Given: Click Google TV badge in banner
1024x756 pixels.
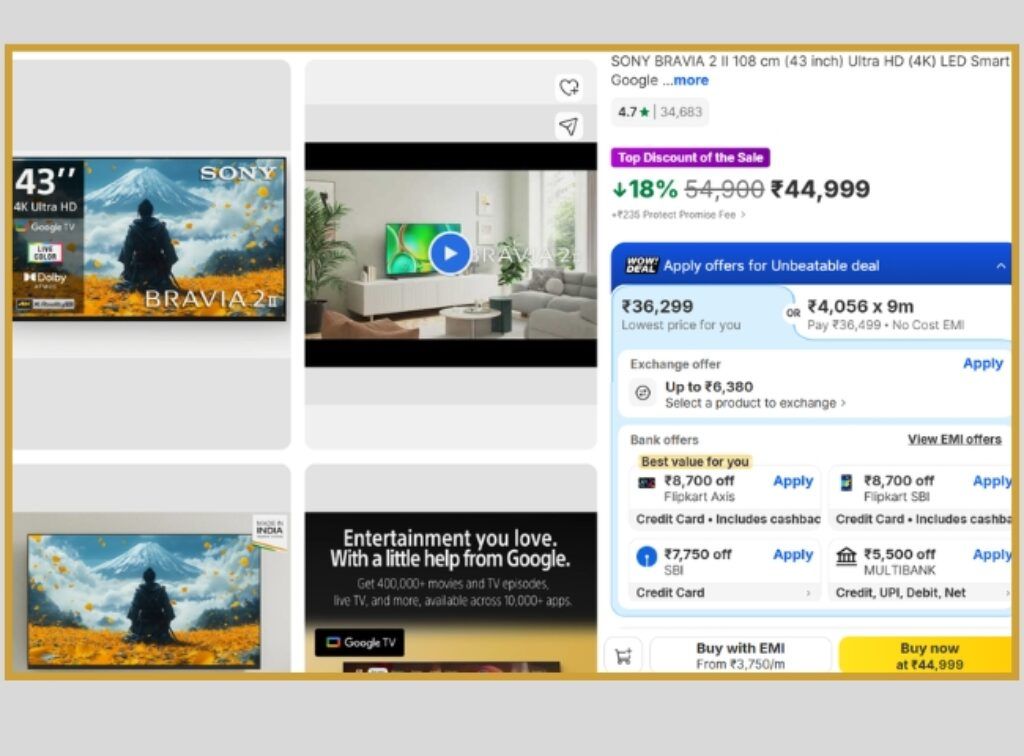Looking at the screenshot, I should [x=360, y=642].
